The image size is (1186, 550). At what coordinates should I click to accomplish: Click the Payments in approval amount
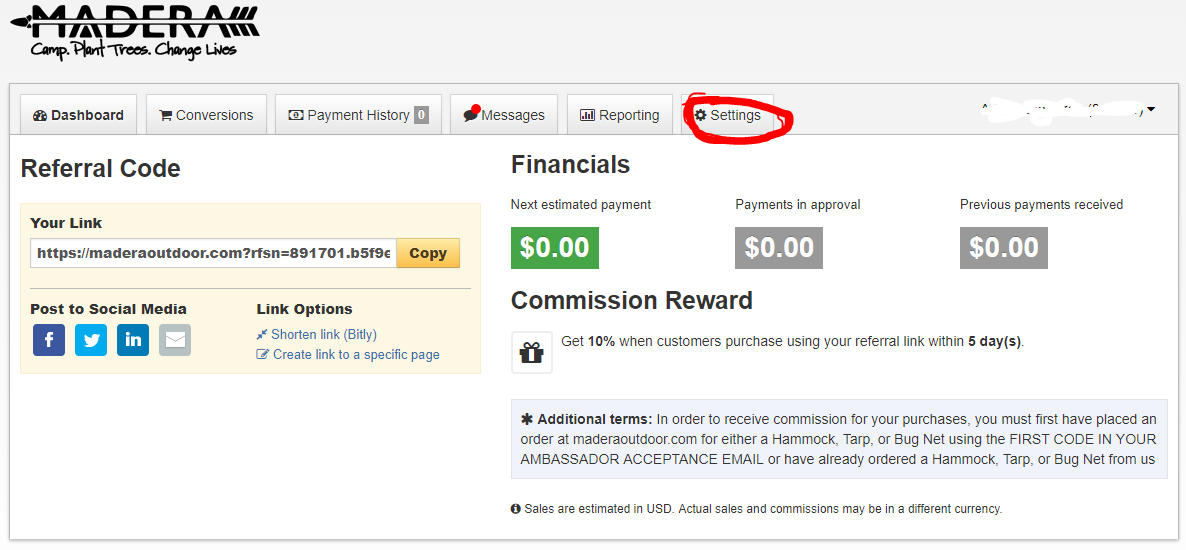point(779,247)
